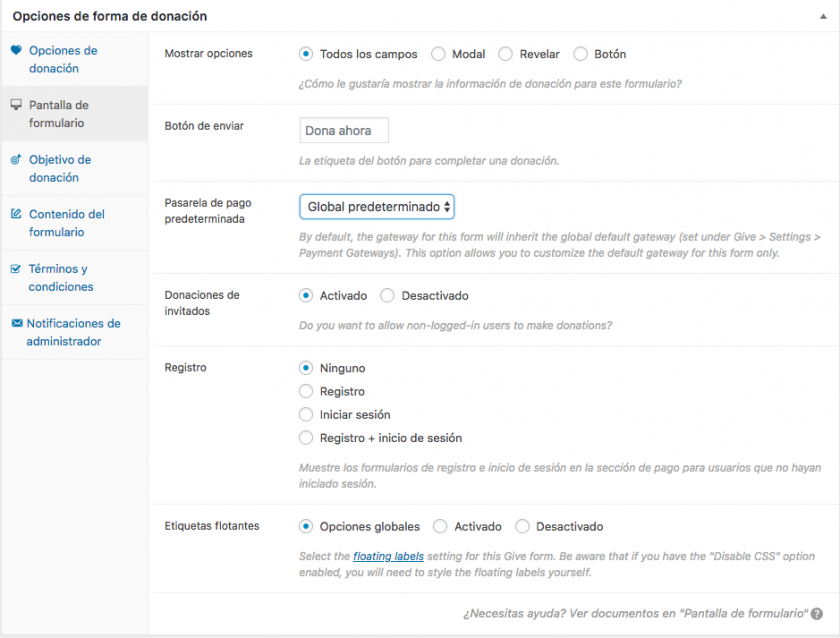The width and height of the screenshot is (840, 638).
Task: Follow the floating labels link
Action: pyautogui.click(x=388, y=556)
